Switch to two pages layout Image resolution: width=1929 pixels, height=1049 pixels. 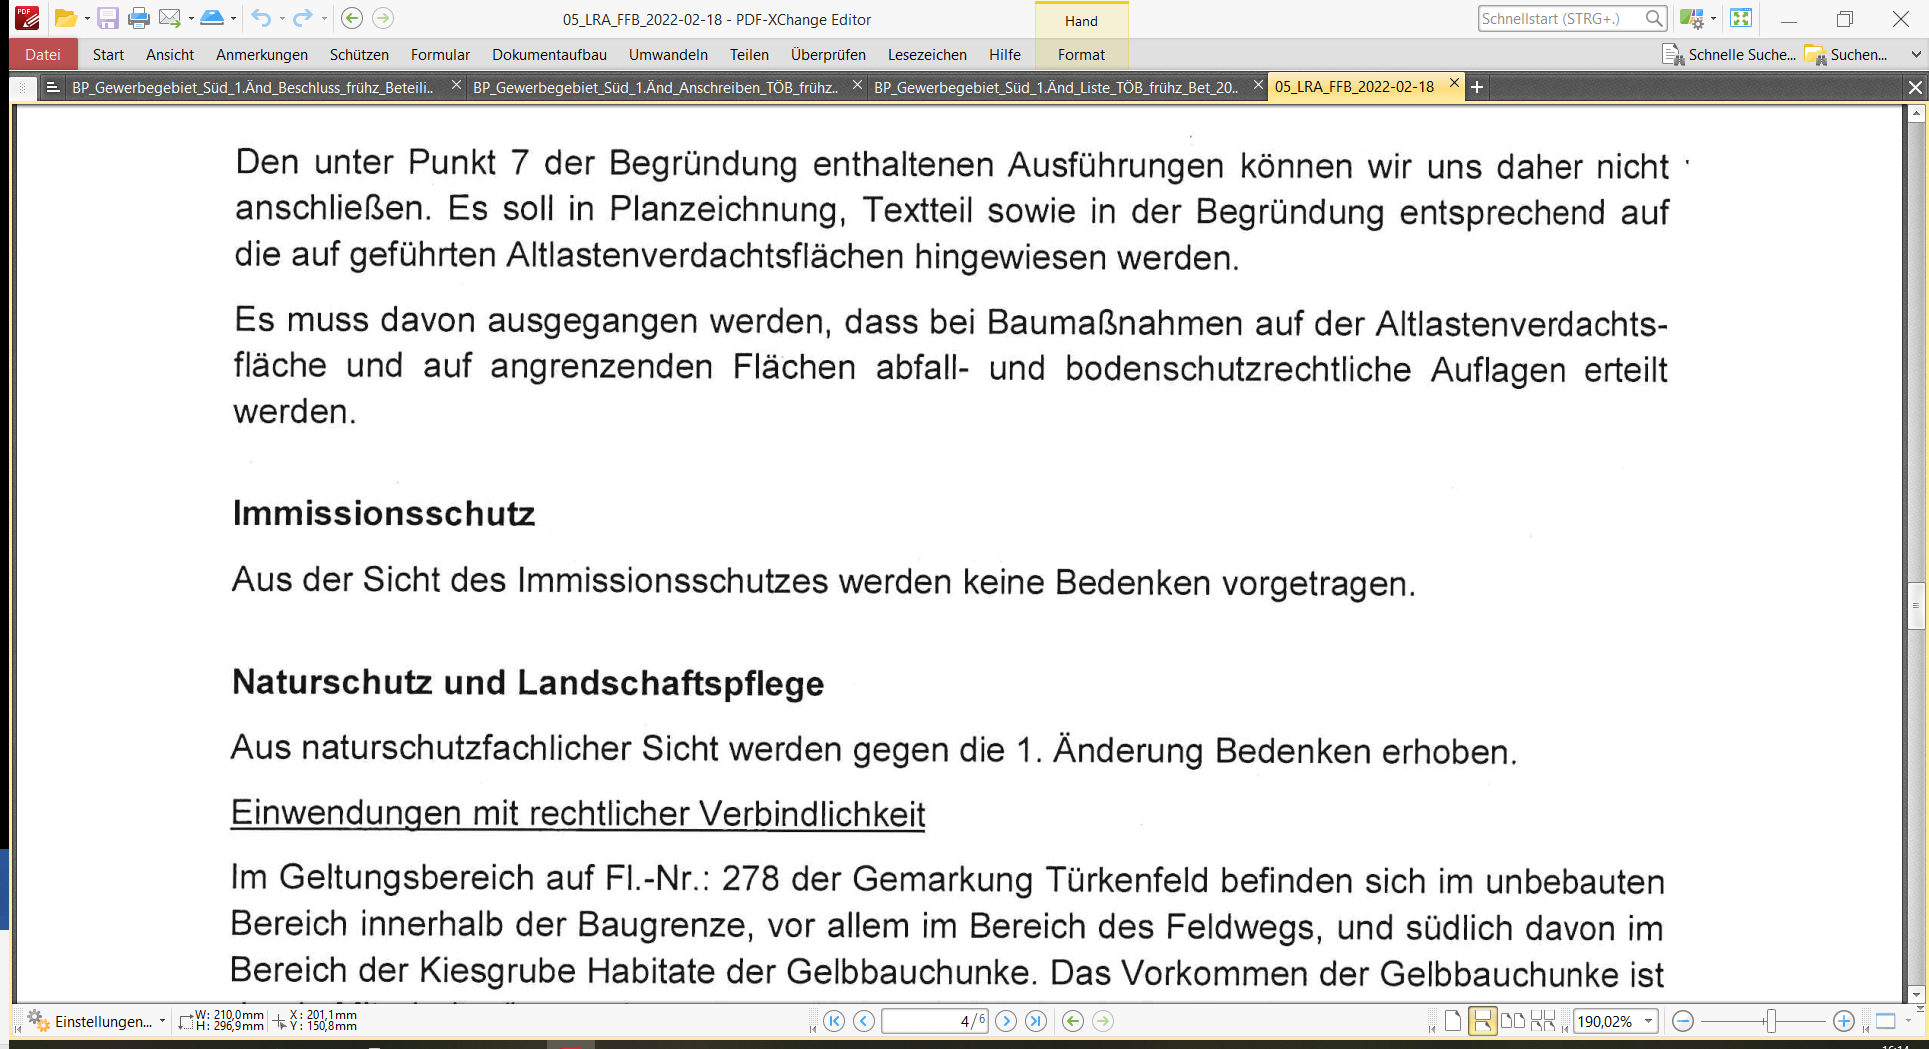pyautogui.click(x=1513, y=1021)
